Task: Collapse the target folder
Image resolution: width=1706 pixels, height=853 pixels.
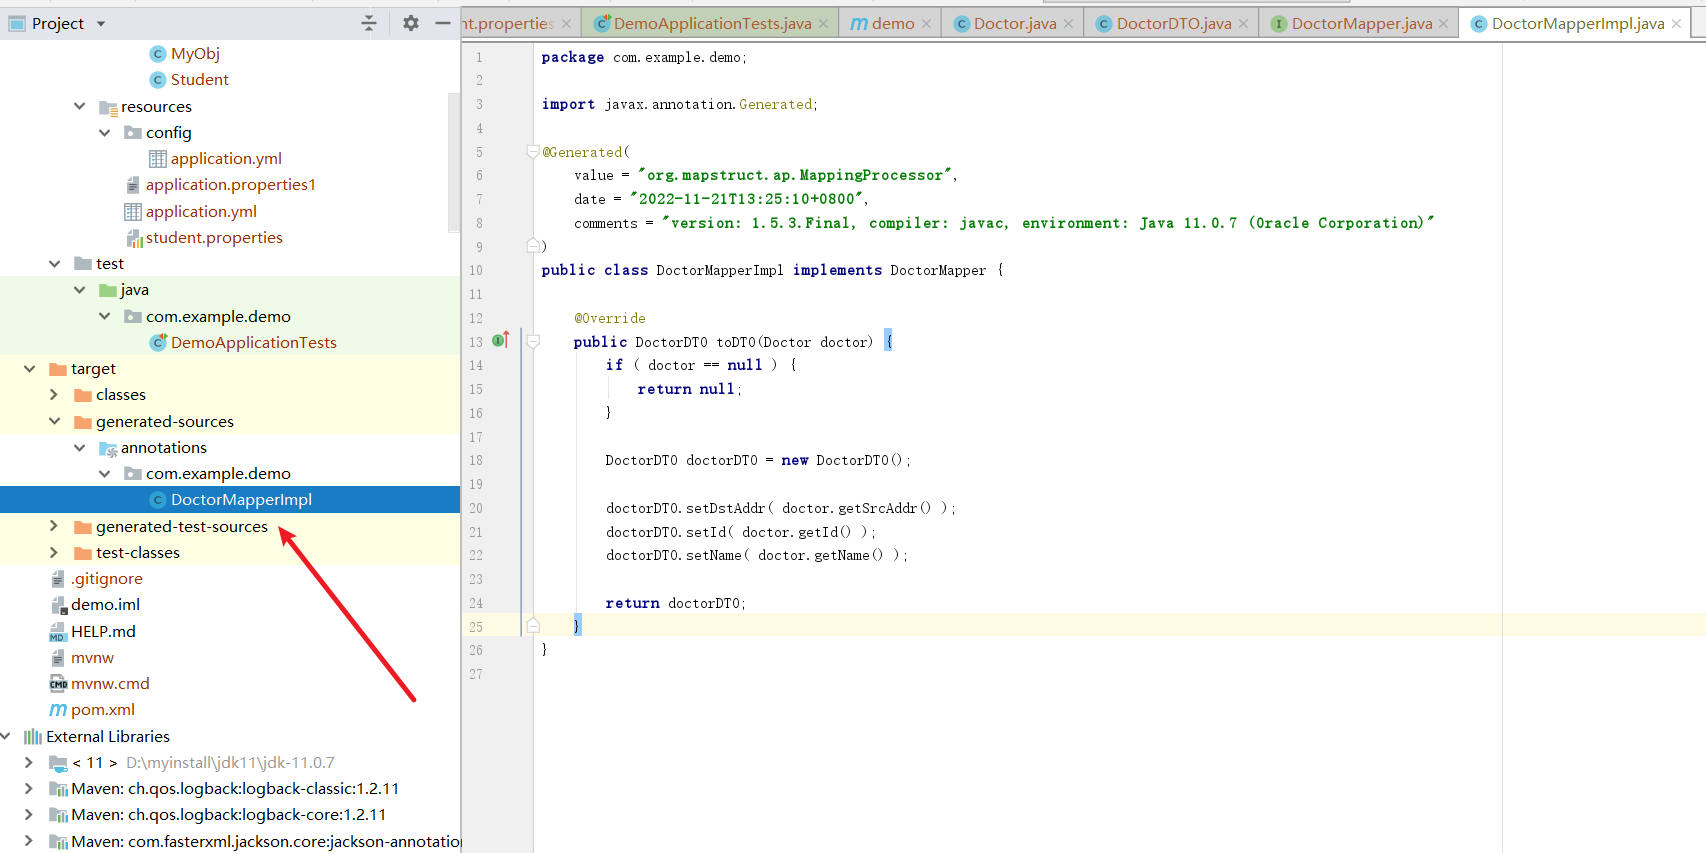Action: pyautogui.click(x=29, y=369)
